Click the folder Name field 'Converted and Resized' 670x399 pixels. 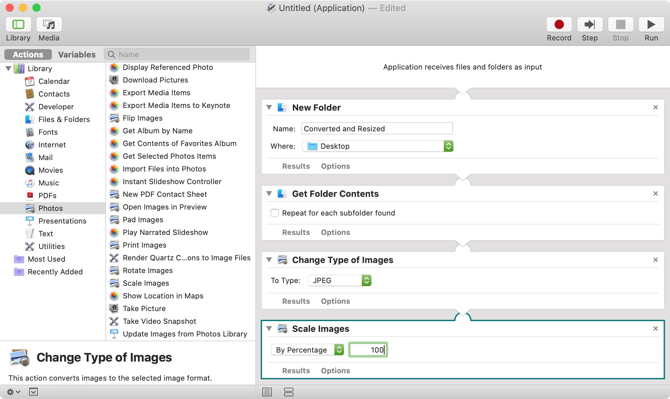coord(377,129)
